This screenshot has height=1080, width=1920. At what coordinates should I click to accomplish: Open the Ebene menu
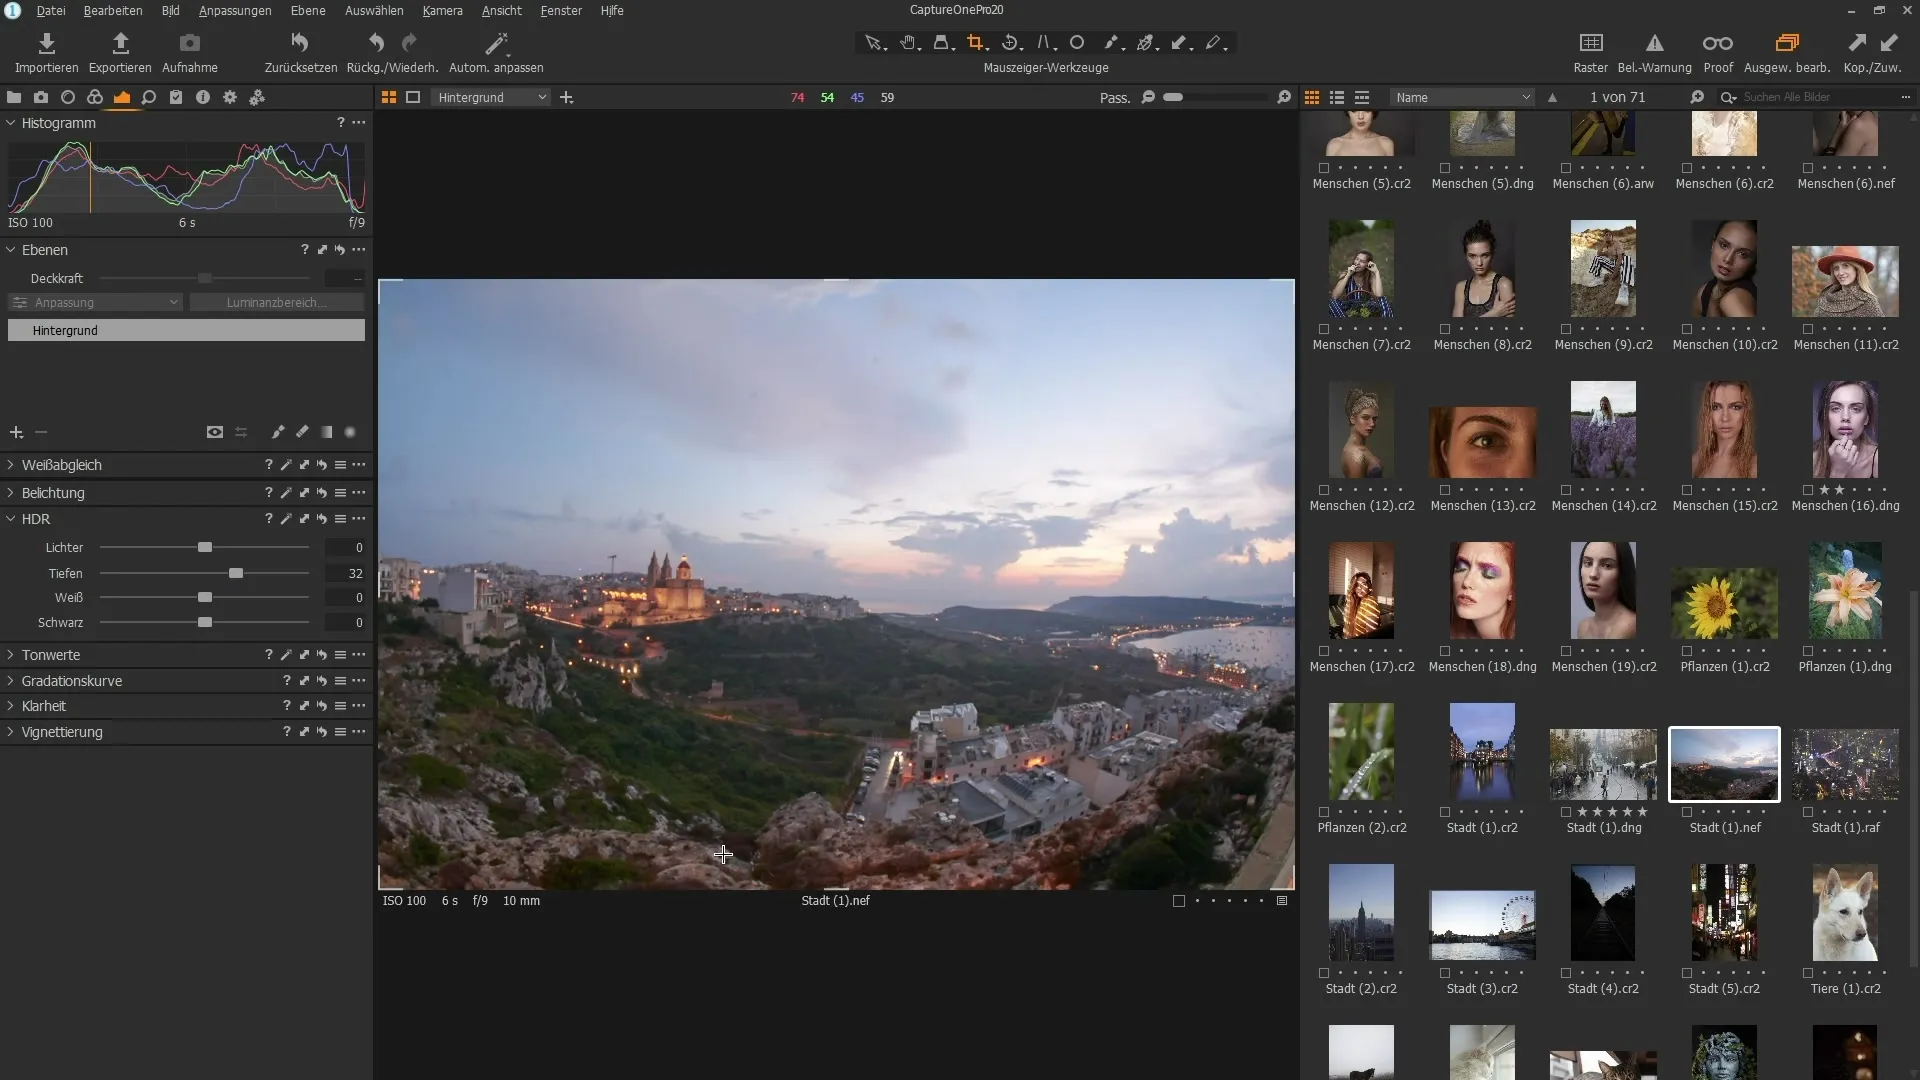(x=308, y=11)
